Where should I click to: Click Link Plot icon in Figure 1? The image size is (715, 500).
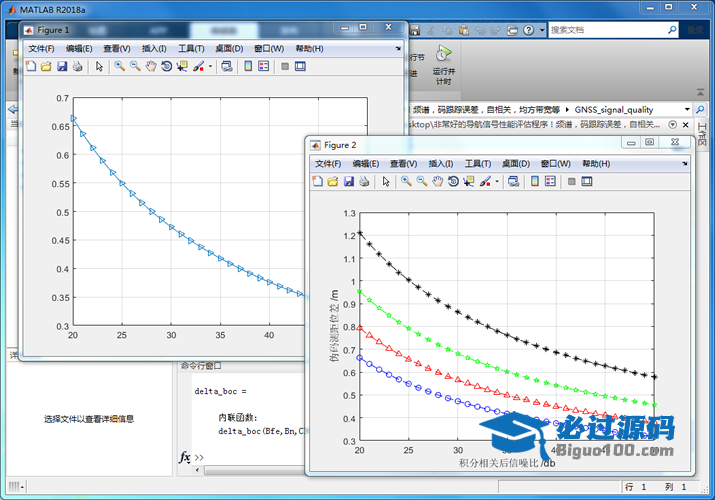[x=226, y=67]
